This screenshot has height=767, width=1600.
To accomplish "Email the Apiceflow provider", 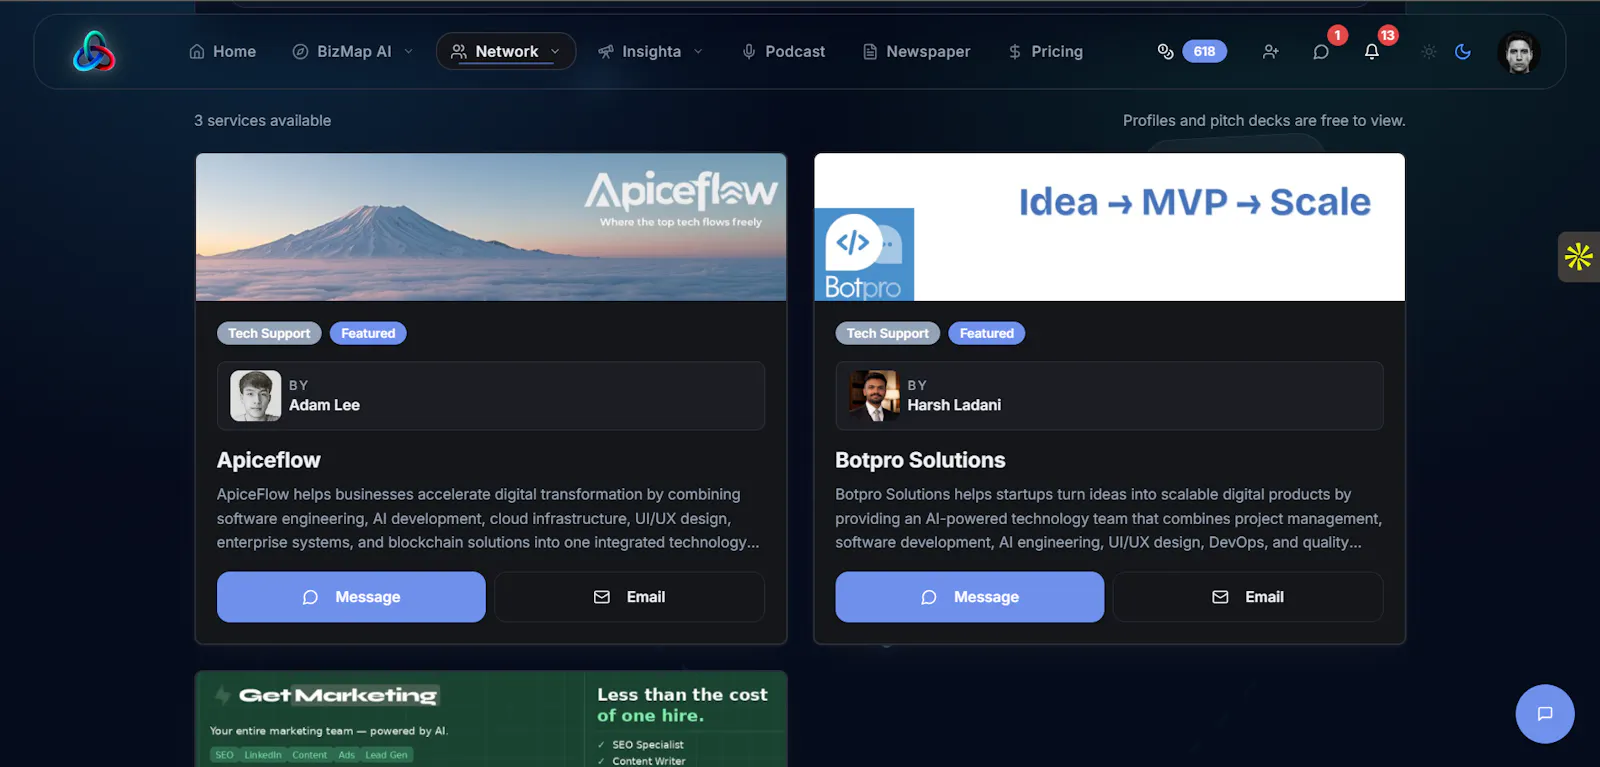I will (x=629, y=597).
